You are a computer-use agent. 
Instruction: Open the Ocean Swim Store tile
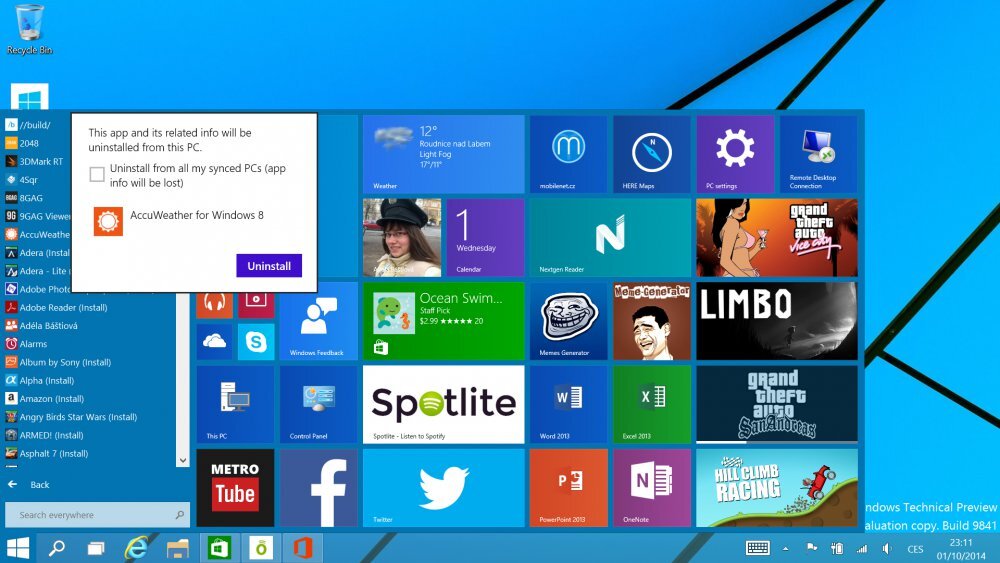point(443,321)
